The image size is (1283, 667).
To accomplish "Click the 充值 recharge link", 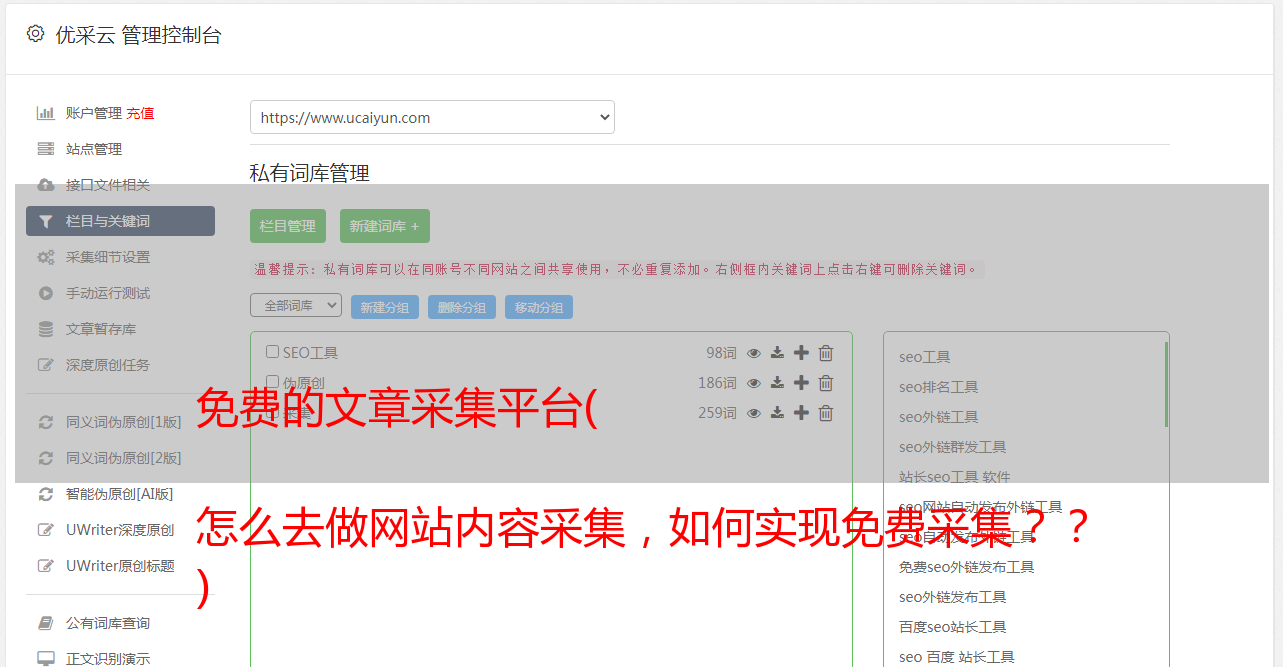I will point(140,113).
